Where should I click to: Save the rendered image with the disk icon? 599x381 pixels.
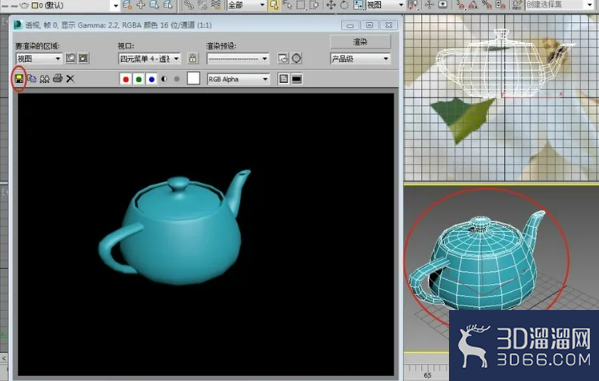[19, 79]
